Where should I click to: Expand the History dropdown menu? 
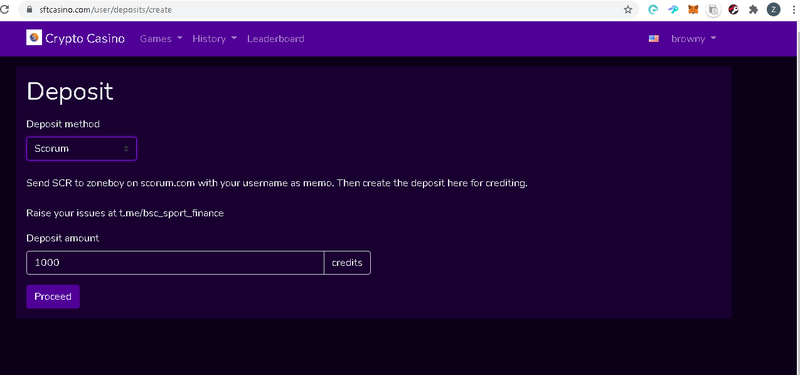pyautogui.click(x=215, y=39)
